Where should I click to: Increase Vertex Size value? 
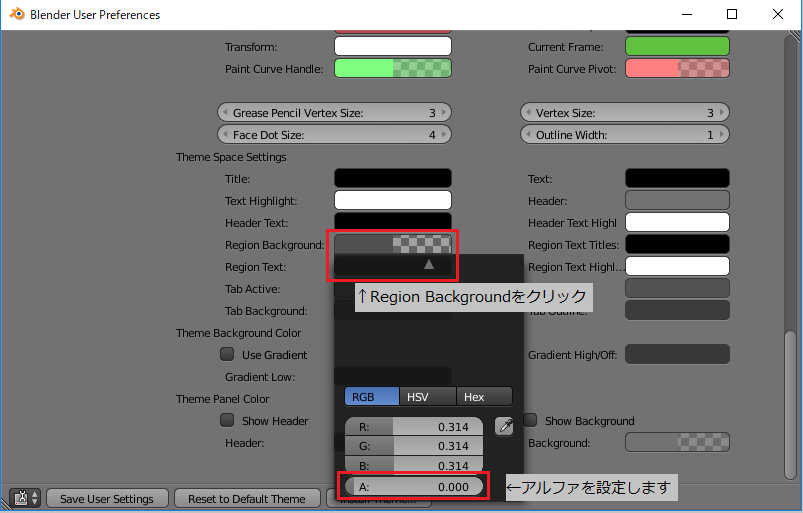click(722, 113)
